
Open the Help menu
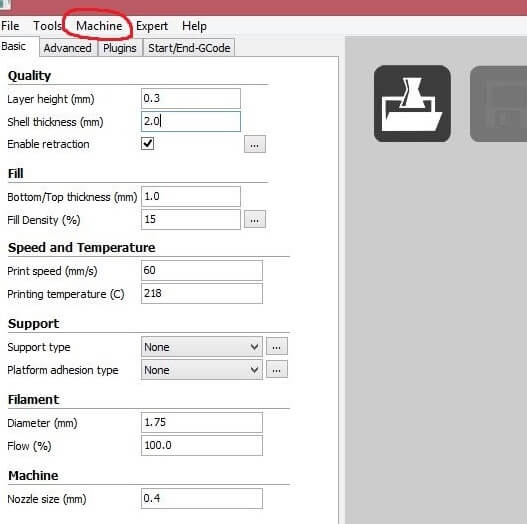point(194,26)
